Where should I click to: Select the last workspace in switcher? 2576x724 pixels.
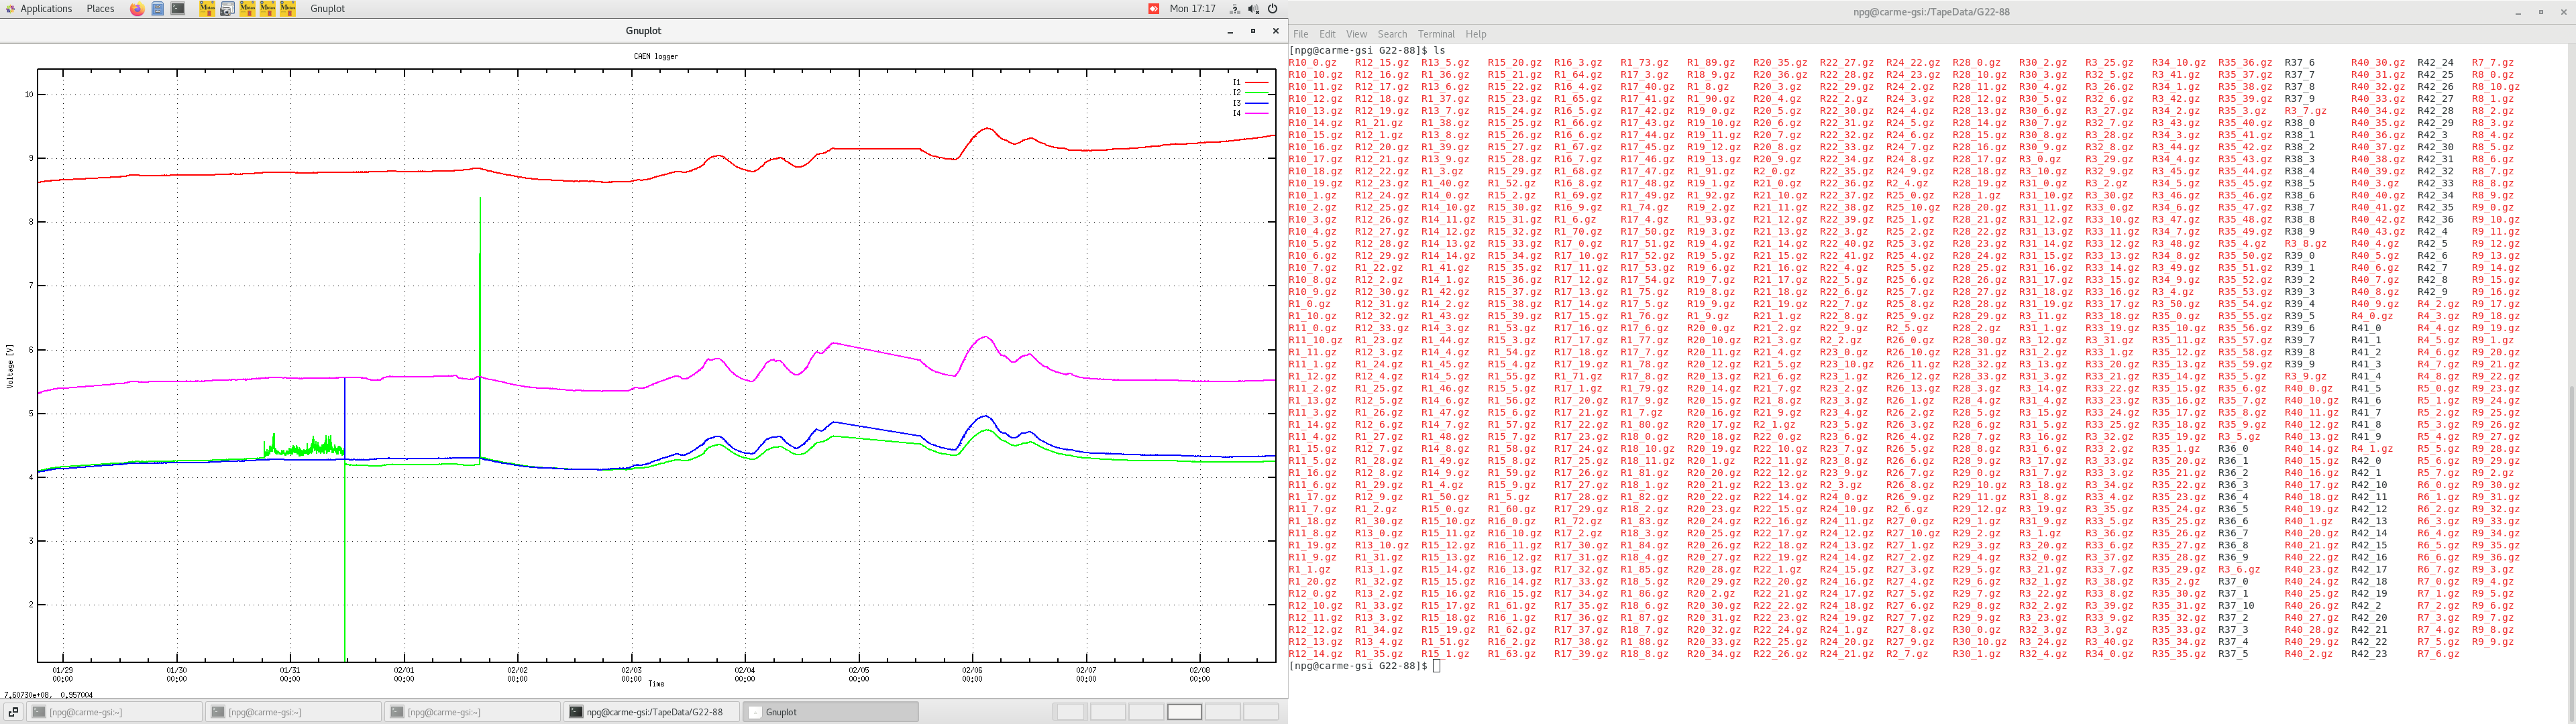click(x=1260, y=712)
